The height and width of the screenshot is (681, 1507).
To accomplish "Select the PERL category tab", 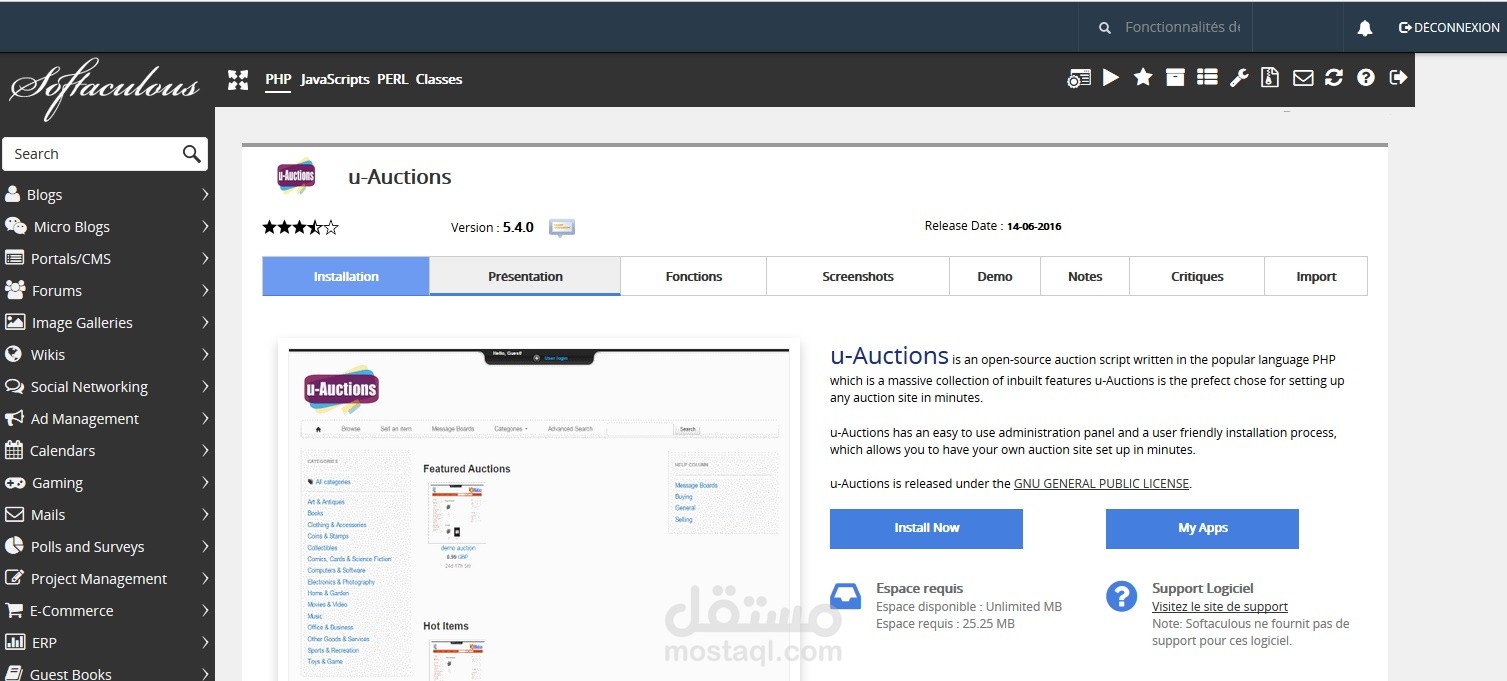I will [392, 79].
